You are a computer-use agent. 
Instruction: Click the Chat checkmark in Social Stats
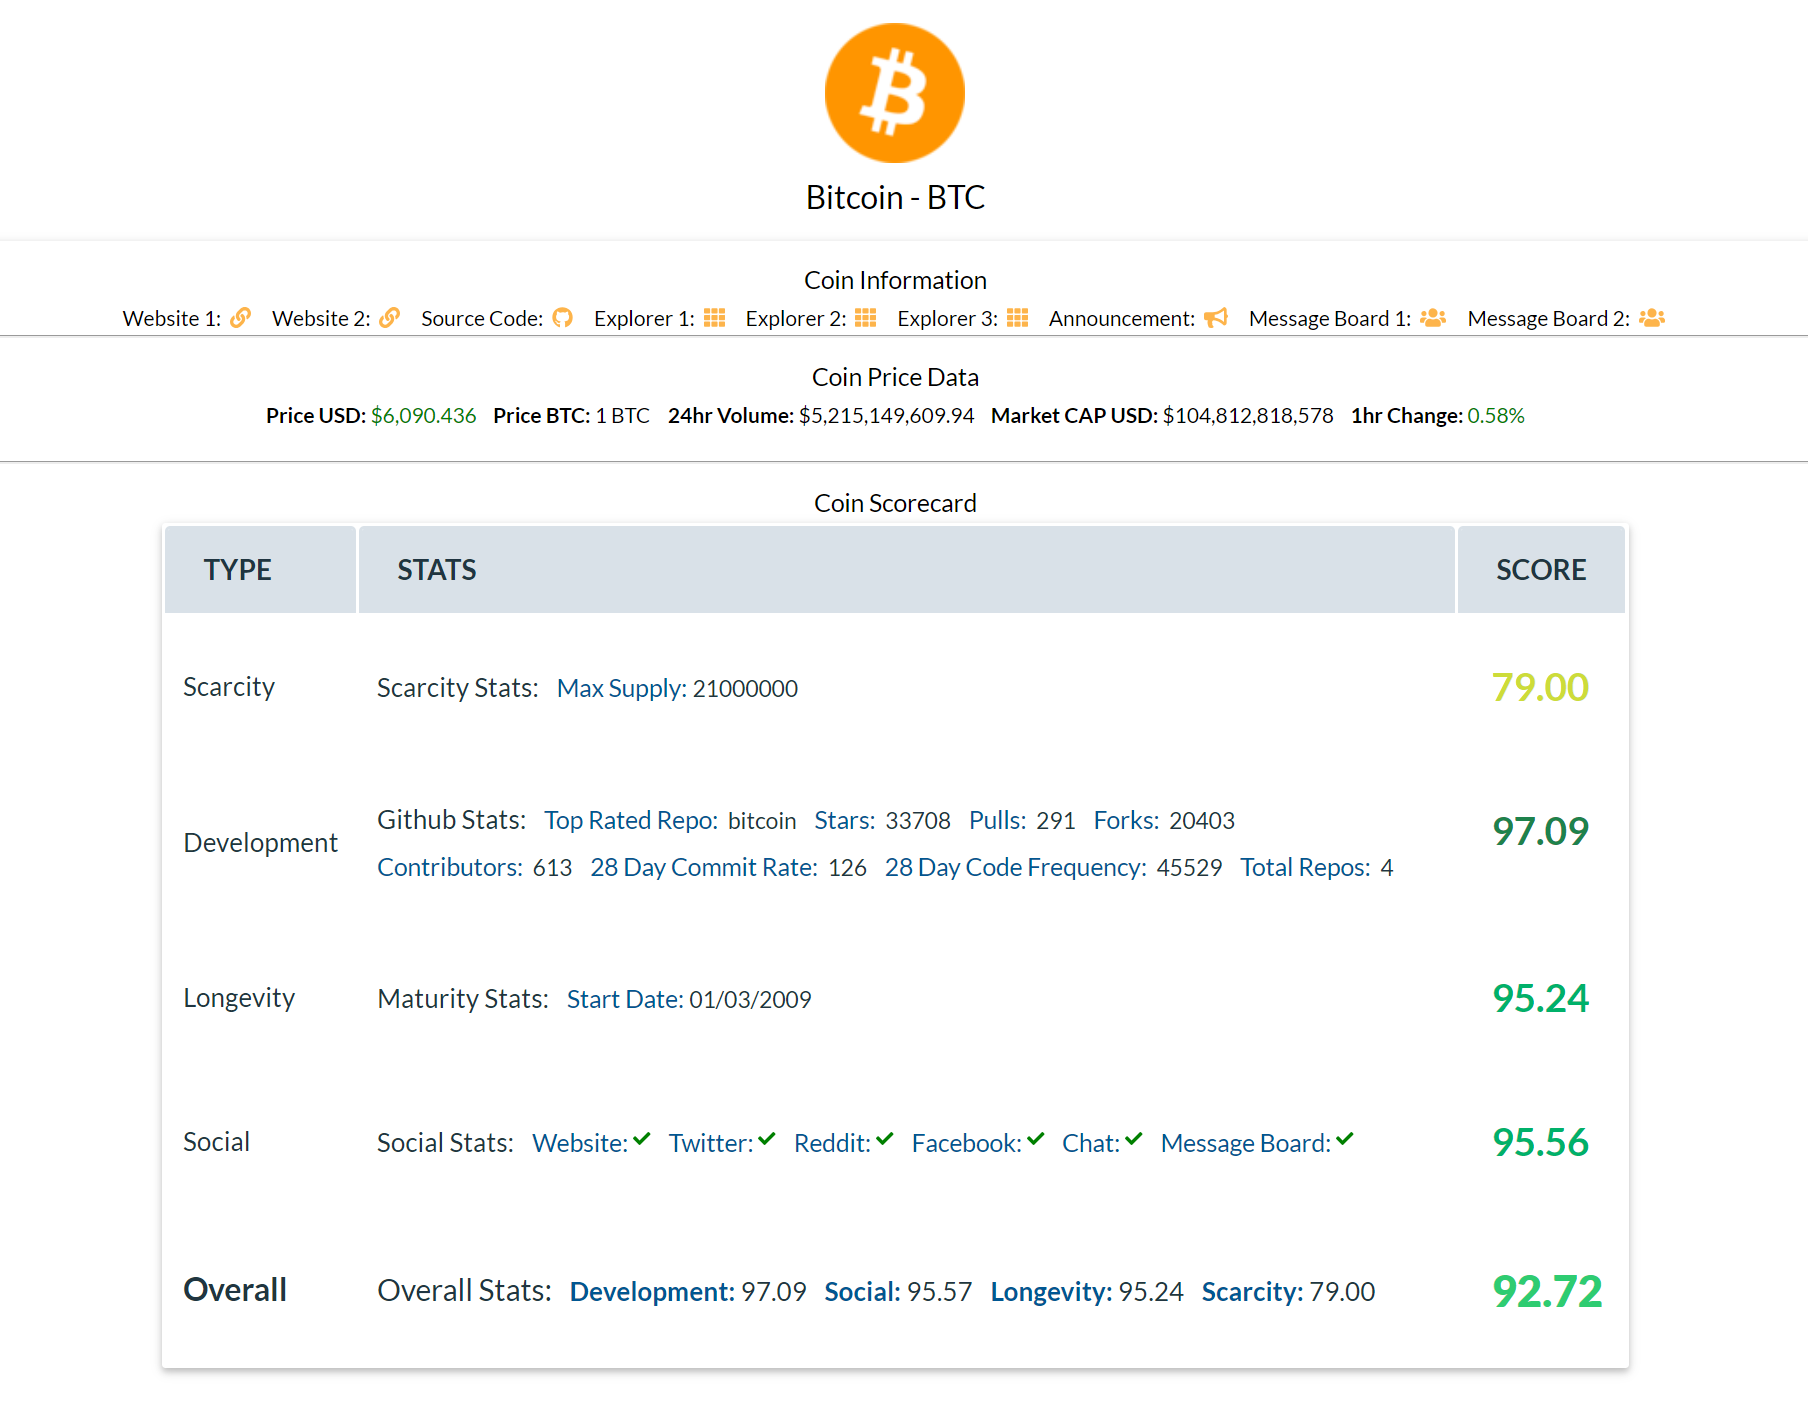1134,1139
